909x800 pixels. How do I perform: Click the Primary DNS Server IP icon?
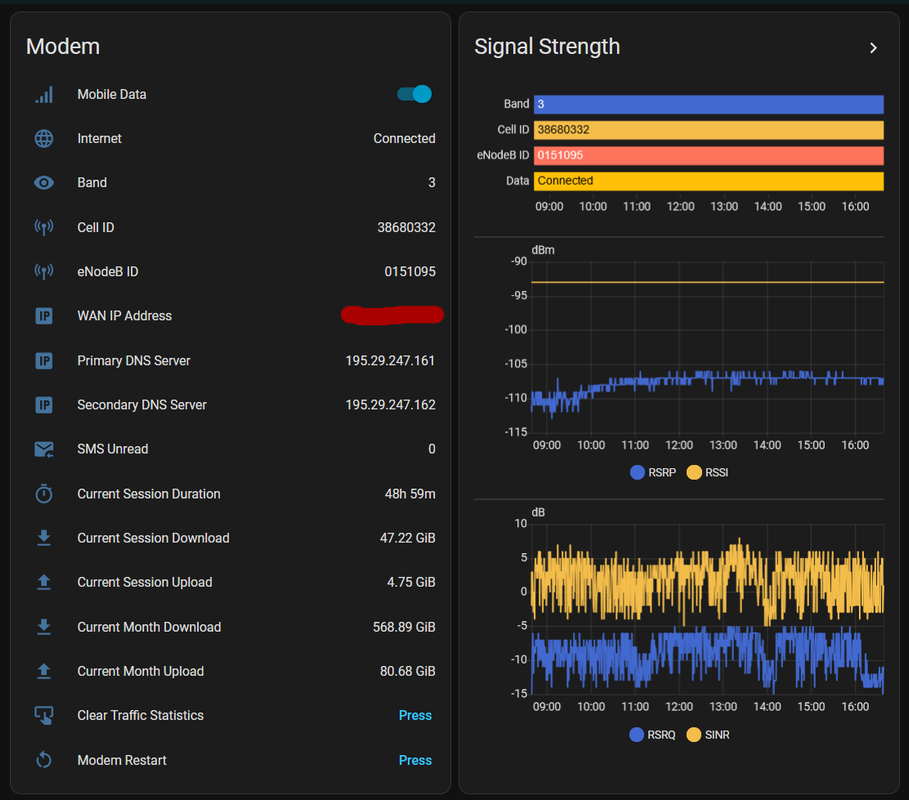click(x=44, y=361)
